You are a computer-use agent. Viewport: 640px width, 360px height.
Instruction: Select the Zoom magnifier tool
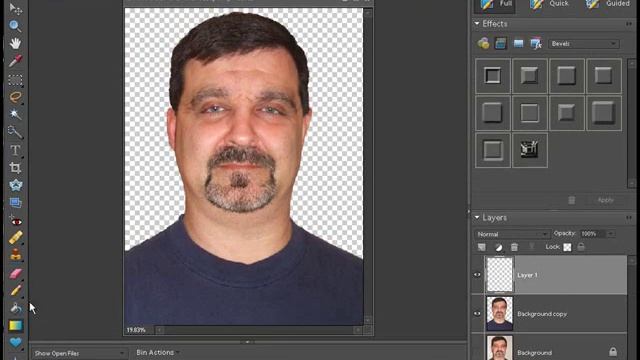(x=15, y=26)
